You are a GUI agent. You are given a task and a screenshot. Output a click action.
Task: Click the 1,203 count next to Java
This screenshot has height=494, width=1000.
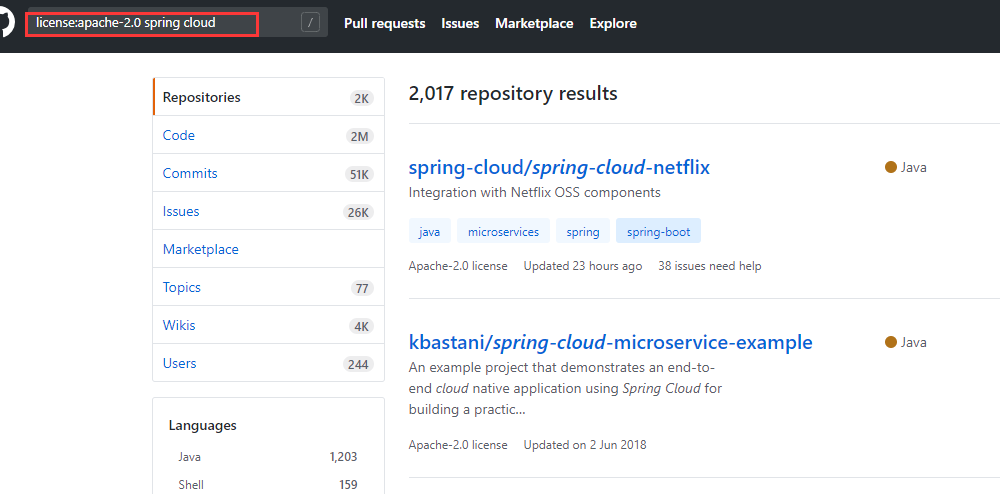coord(343,457)
